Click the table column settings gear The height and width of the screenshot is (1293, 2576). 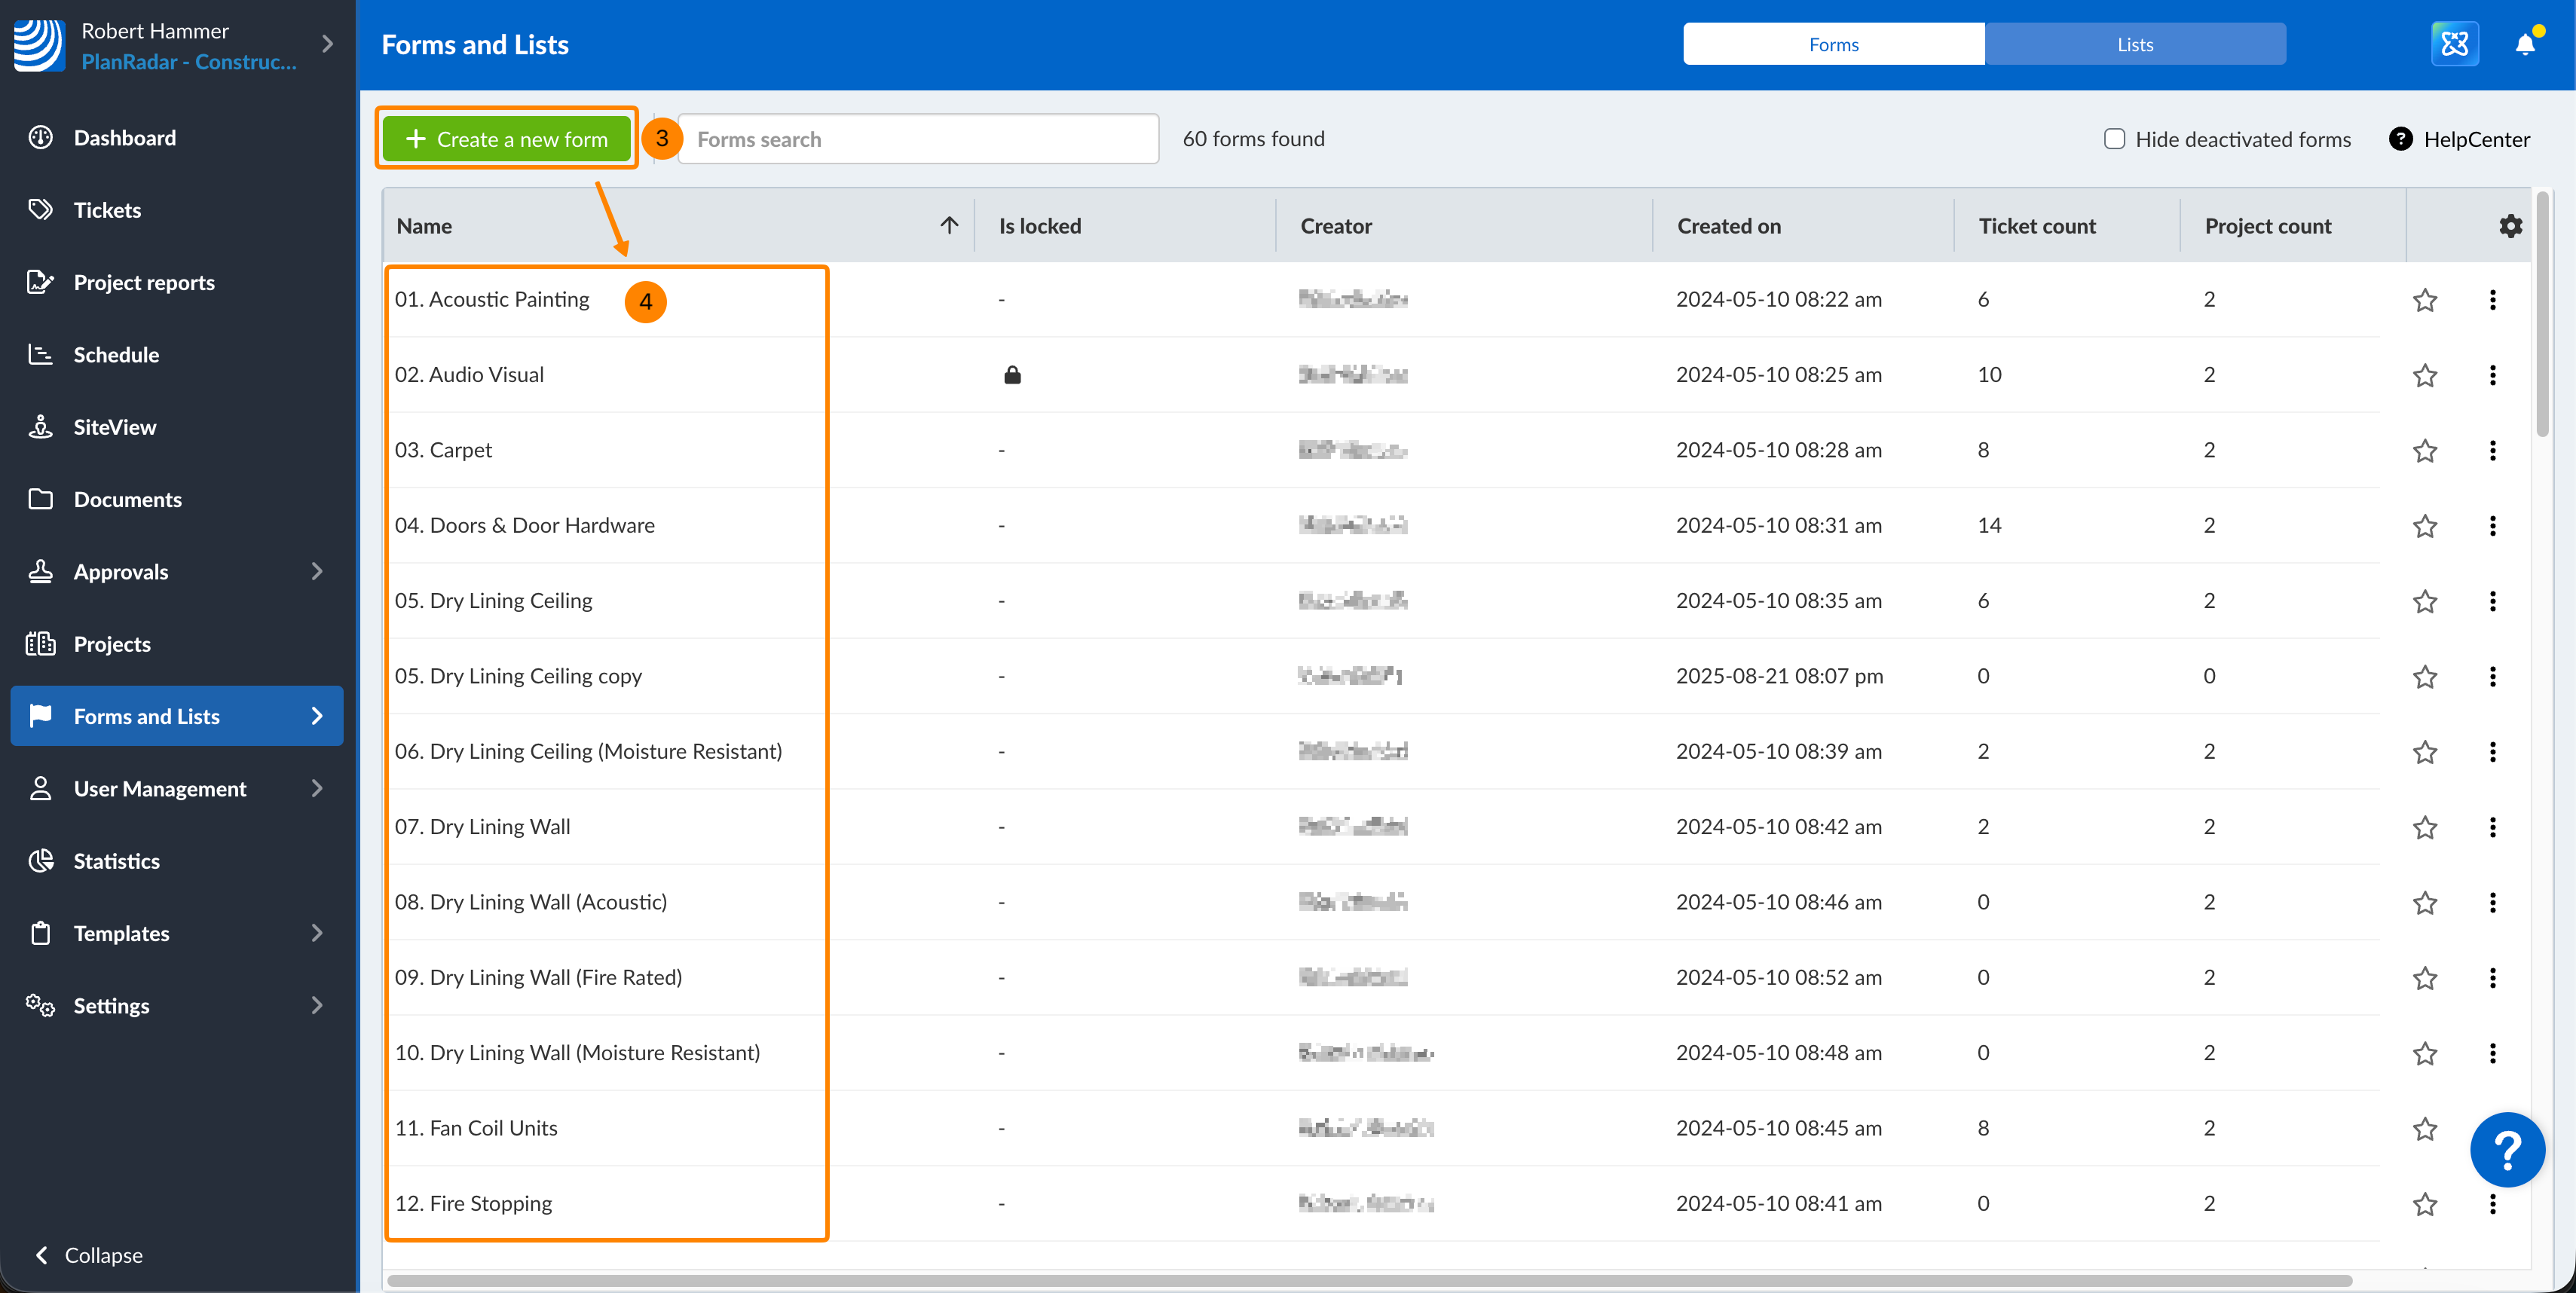[2510, 226]
